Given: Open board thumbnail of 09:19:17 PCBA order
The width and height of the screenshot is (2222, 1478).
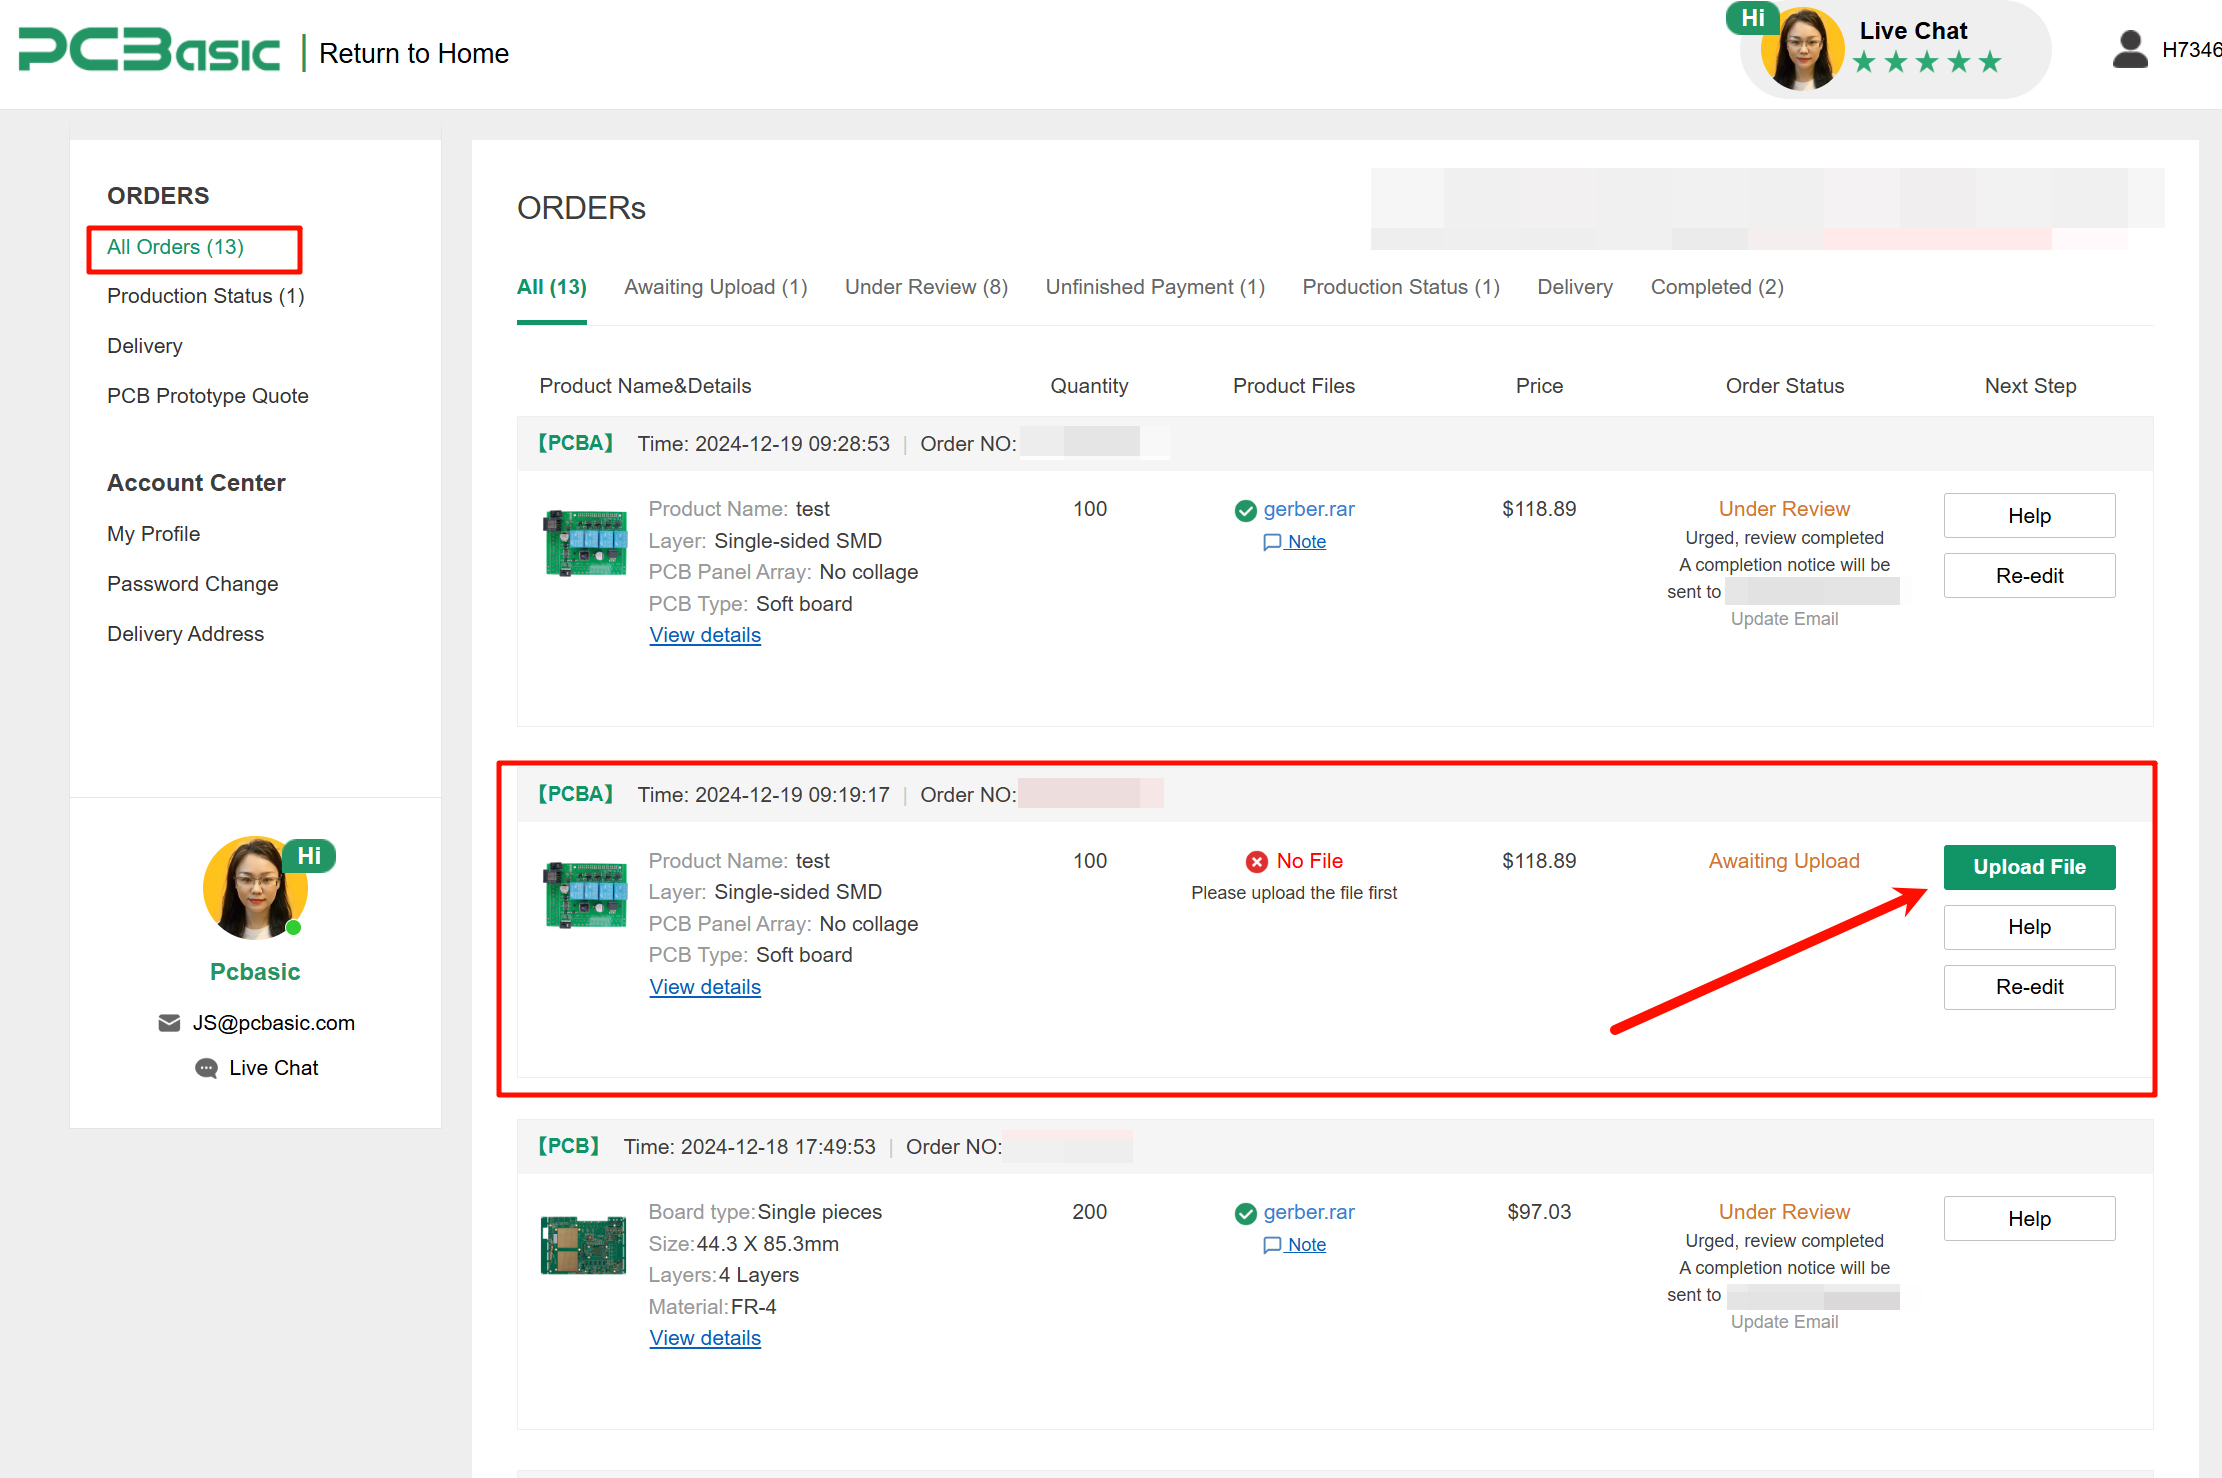Looking at the screenshot, I should [585, 895].
